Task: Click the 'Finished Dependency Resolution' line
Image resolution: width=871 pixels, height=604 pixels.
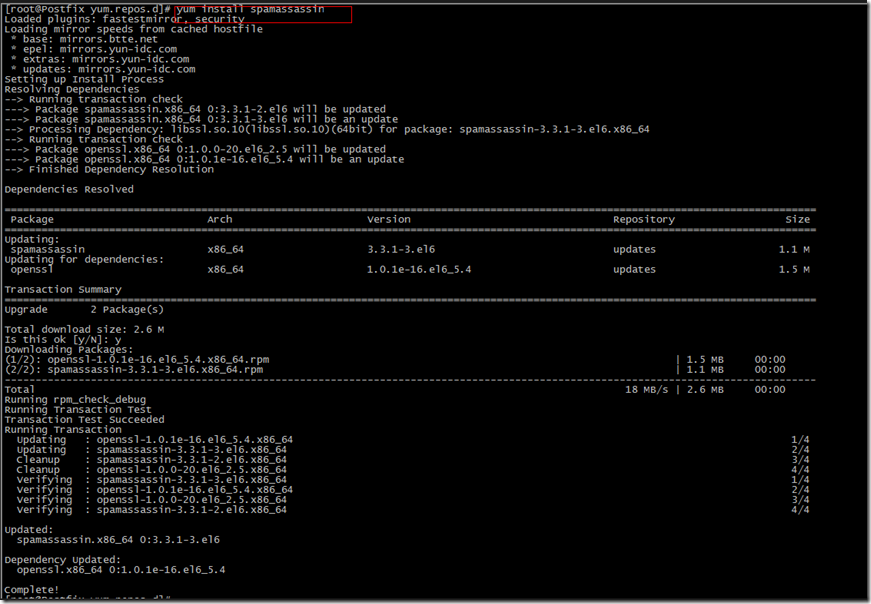Action: click(109, 169)
